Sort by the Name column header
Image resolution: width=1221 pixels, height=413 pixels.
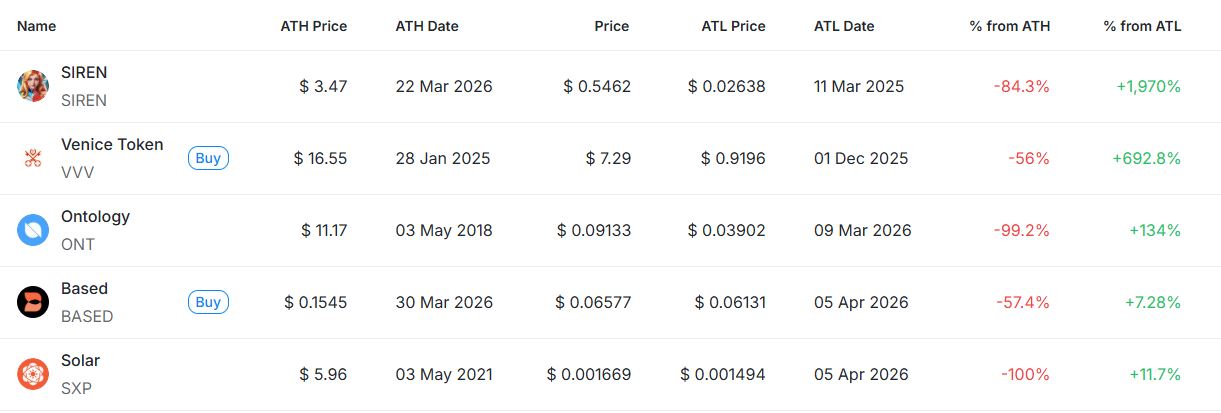pyautogui.click(x=37, y=26)
